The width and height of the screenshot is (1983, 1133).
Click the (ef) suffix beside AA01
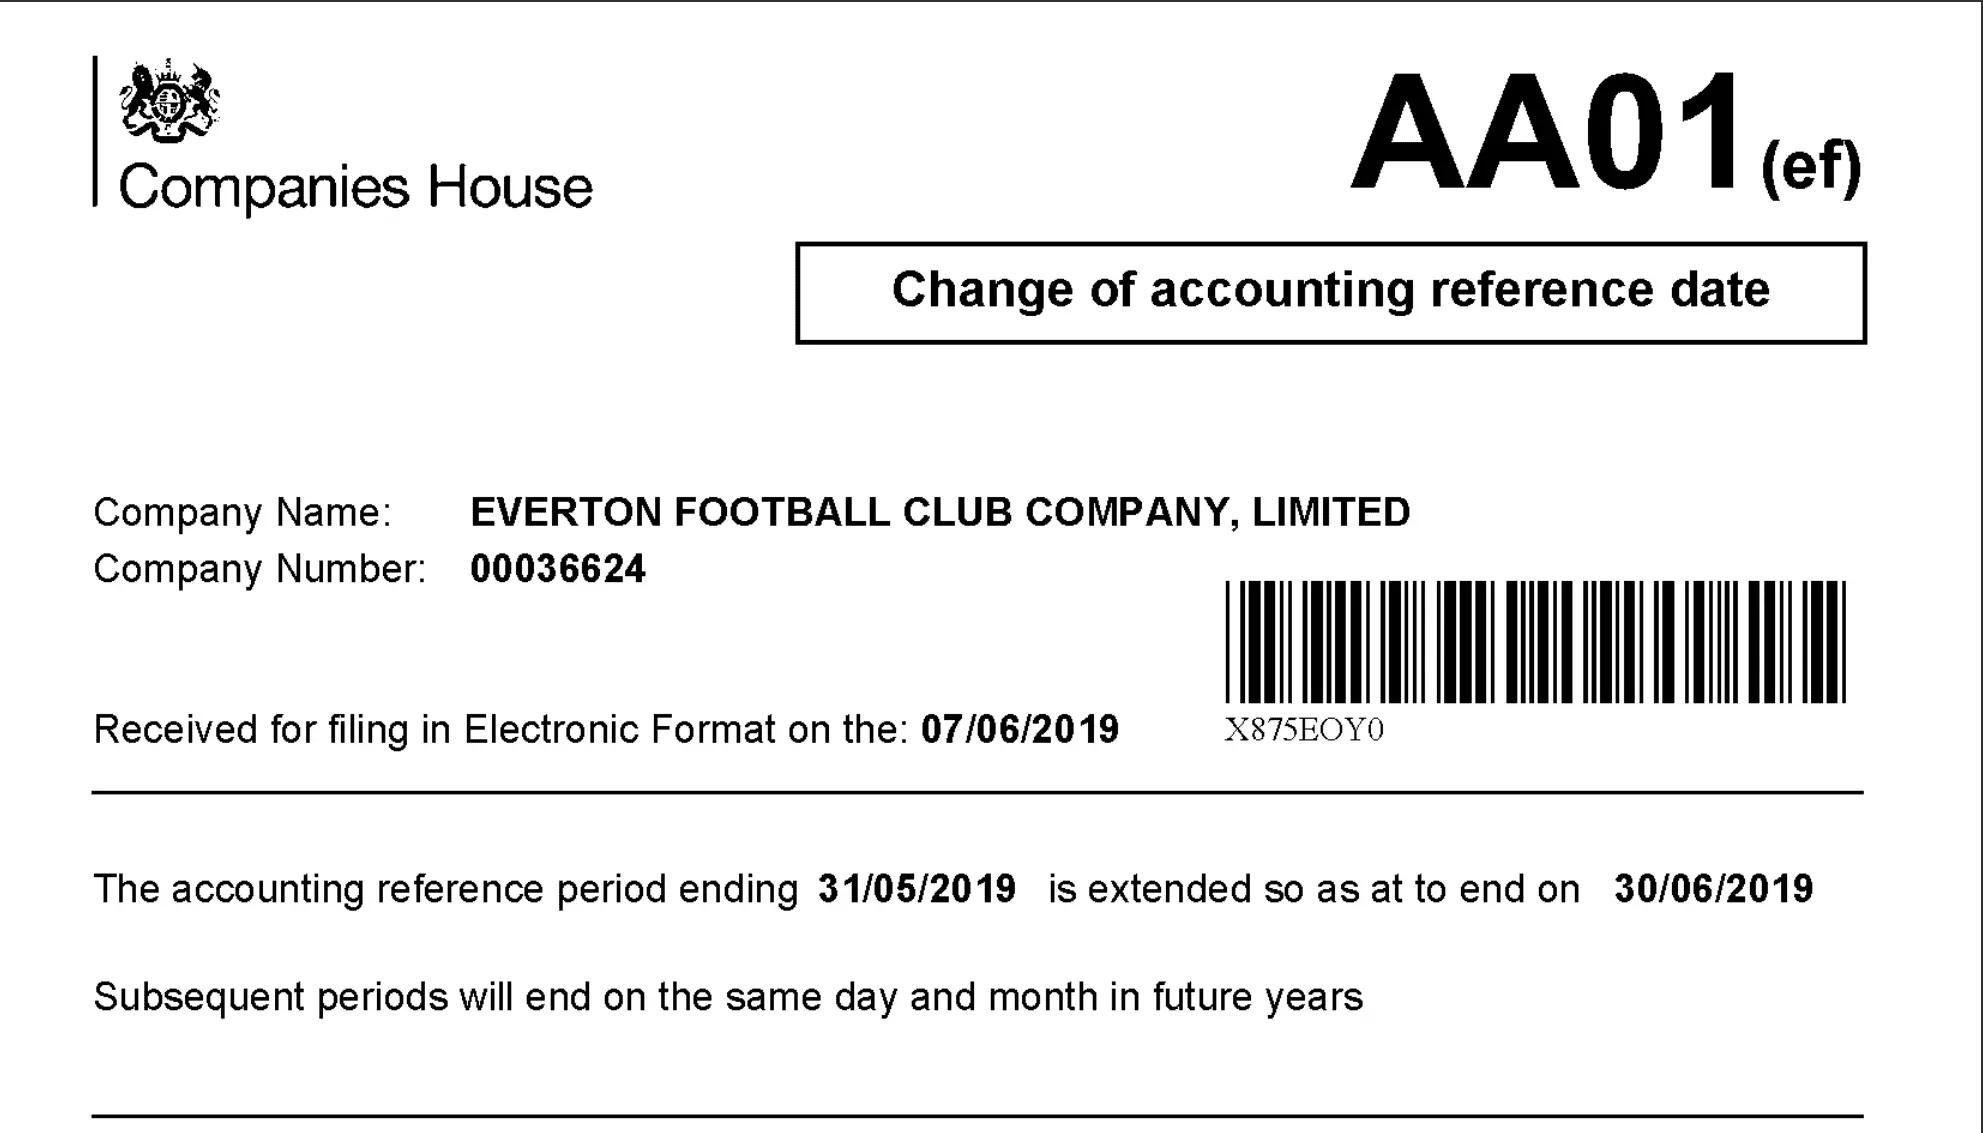coord(1810,167)
